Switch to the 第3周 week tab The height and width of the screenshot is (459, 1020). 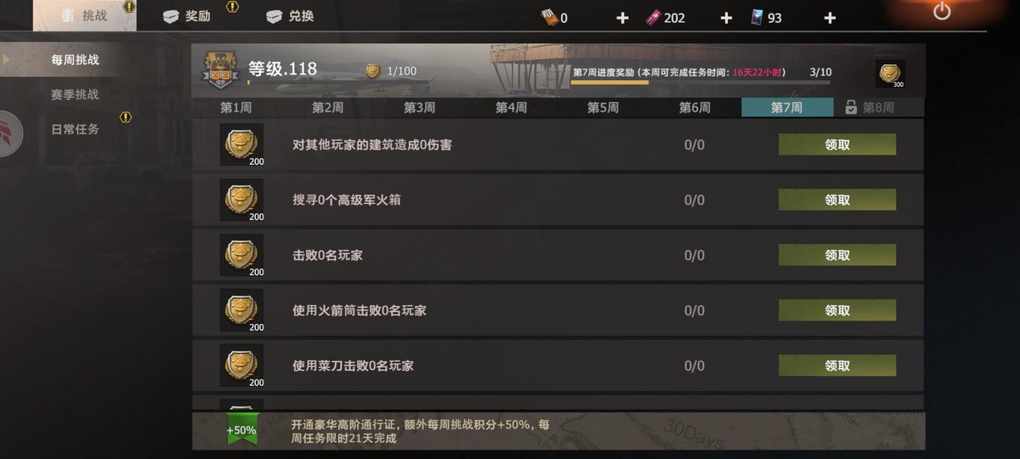[x=420, y=108]
